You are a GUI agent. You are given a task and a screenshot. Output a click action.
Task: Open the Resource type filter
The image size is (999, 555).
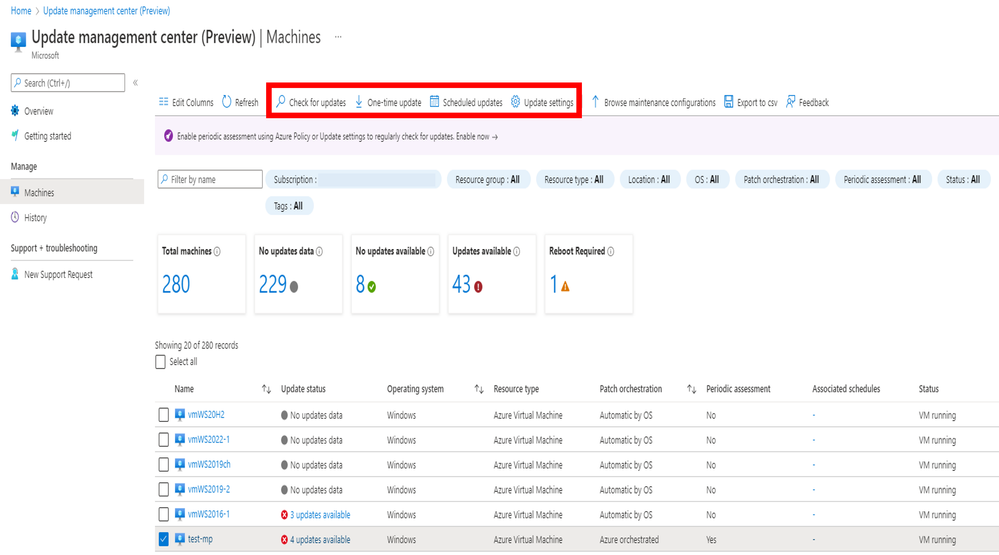(574, 180)
